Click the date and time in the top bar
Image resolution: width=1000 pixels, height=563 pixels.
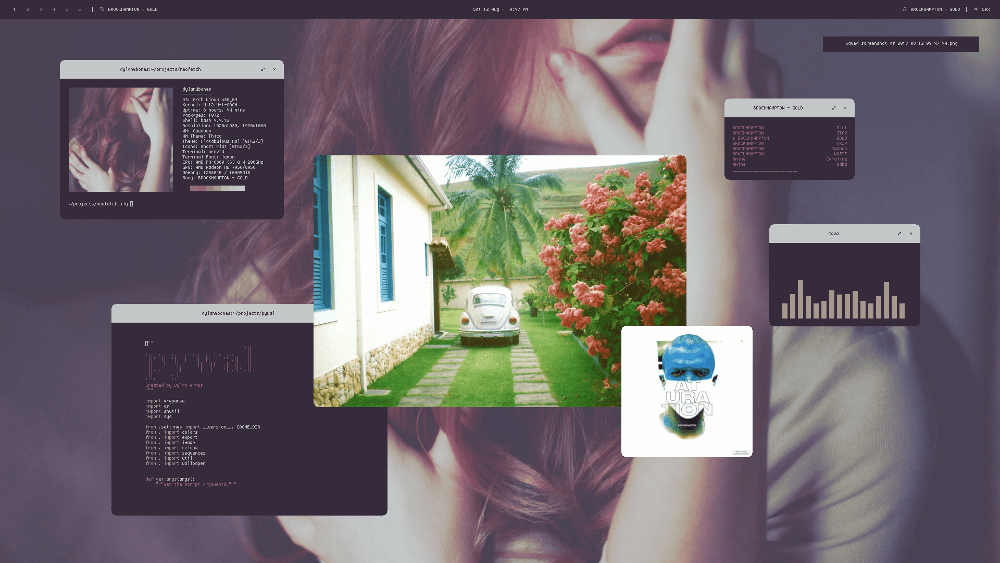[x=500, y=10]
